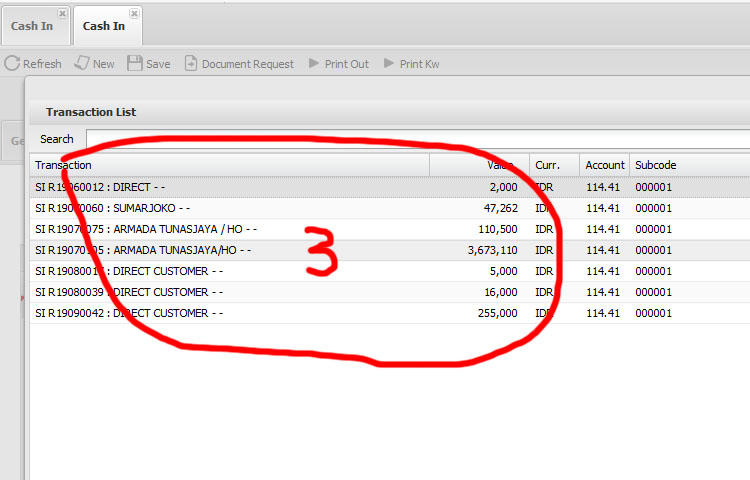
Task: Click the Save disk icon
Action: pyautogui.click(x=135, y=64)
